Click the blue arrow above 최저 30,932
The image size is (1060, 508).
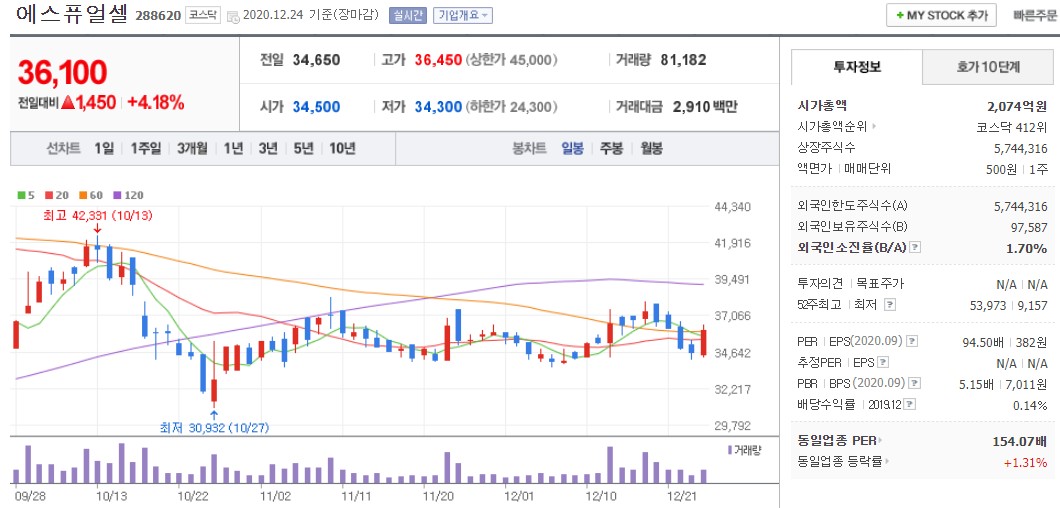[214, 414]
